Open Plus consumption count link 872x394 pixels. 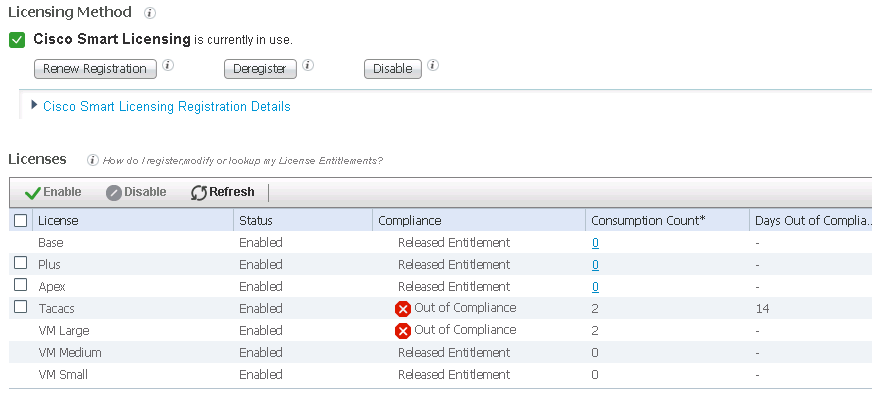[595, 265]
